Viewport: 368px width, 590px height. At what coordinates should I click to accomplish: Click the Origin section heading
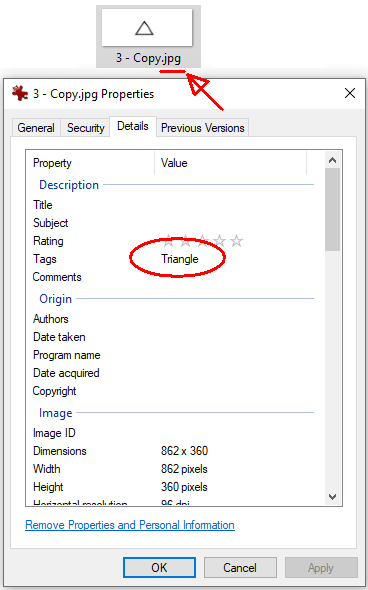point(55,299)
